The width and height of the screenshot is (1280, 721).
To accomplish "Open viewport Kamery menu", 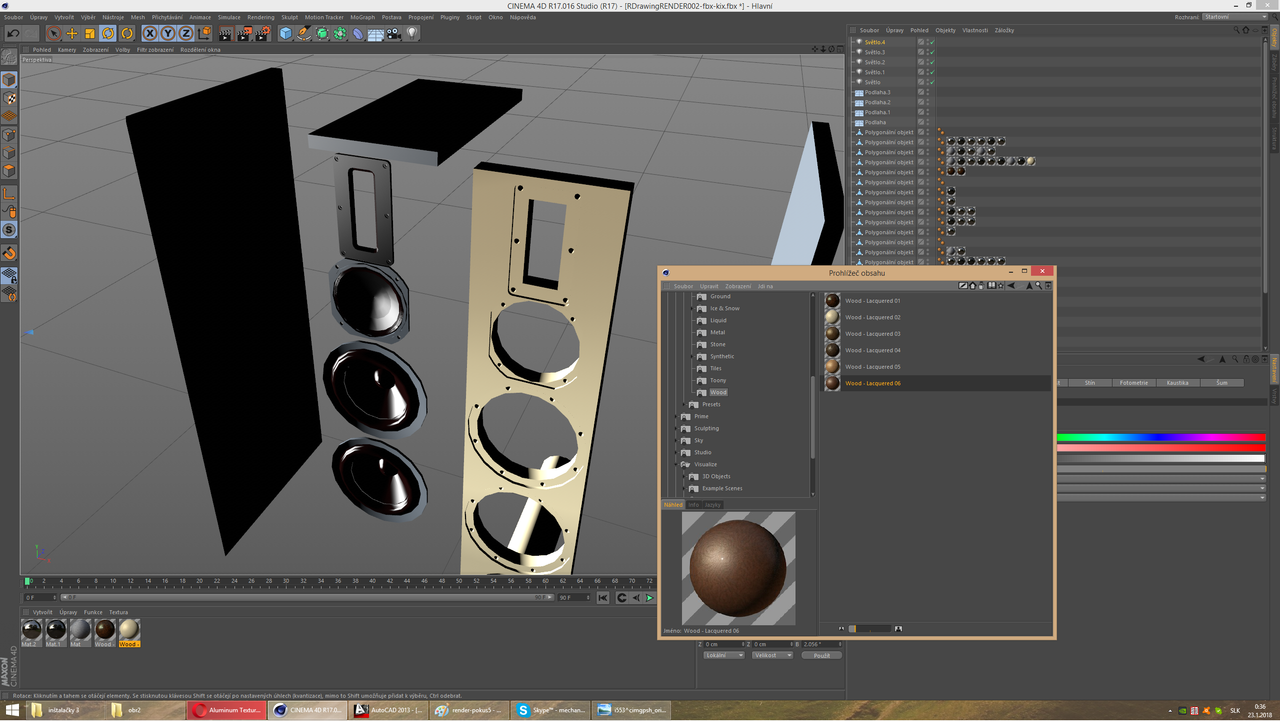I will click(x=67, y=49).
